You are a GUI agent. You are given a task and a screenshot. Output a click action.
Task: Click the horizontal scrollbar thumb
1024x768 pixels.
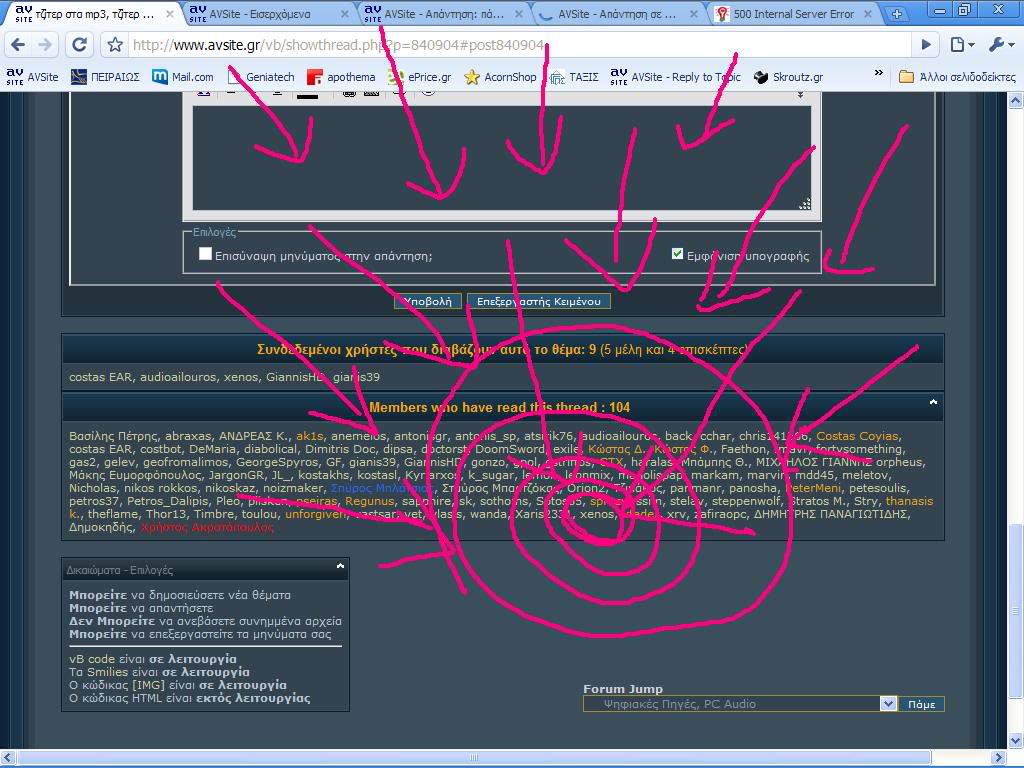click(x=475, y=758)
